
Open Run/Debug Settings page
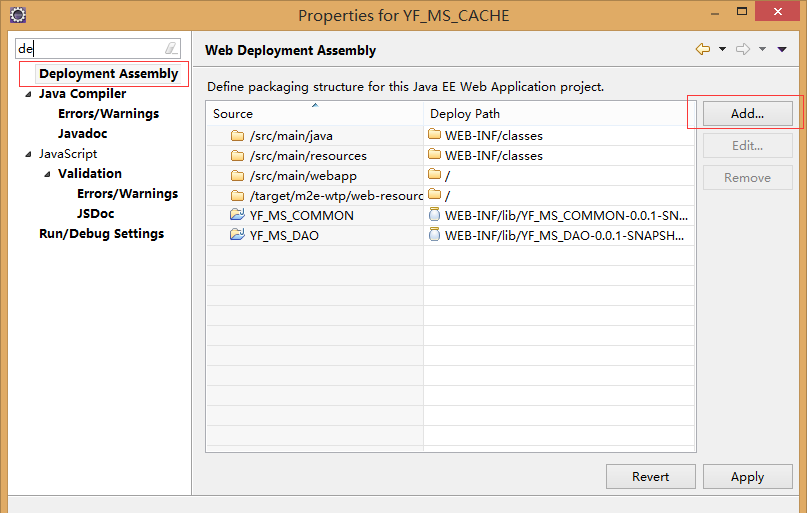coord(101,234)
